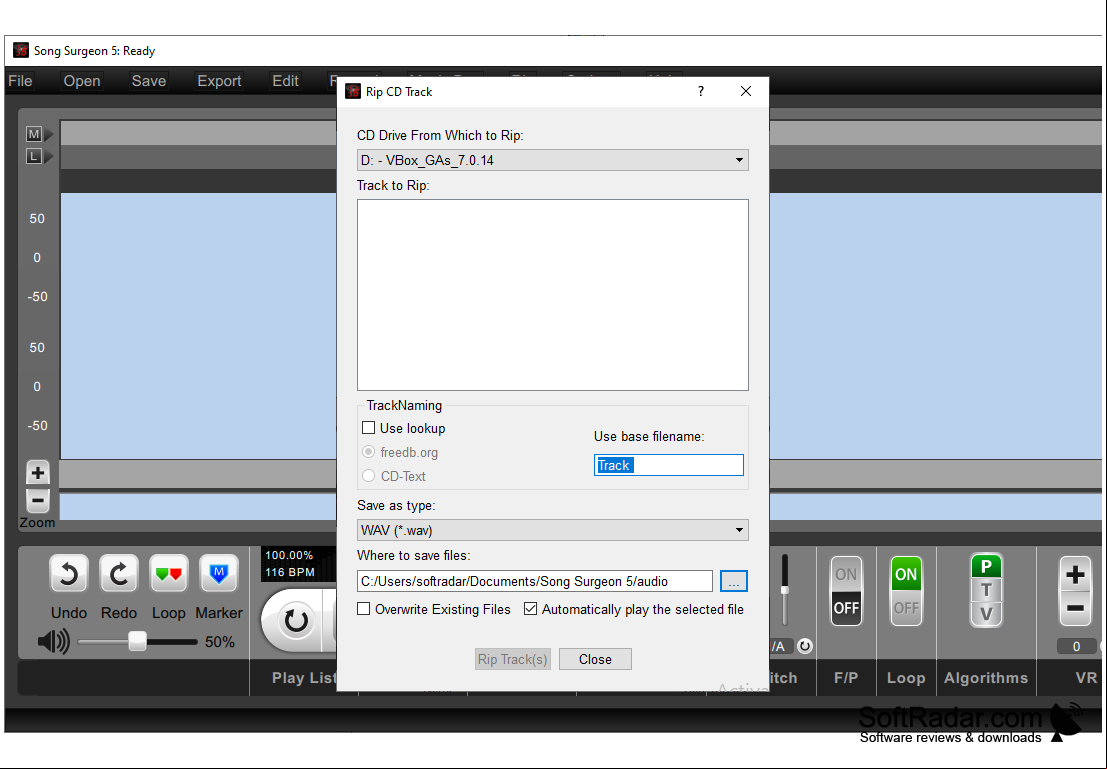Viewport: 1107px width, 769px height.
Task: Turn the Loop switch ON
Action: (906, 575)
